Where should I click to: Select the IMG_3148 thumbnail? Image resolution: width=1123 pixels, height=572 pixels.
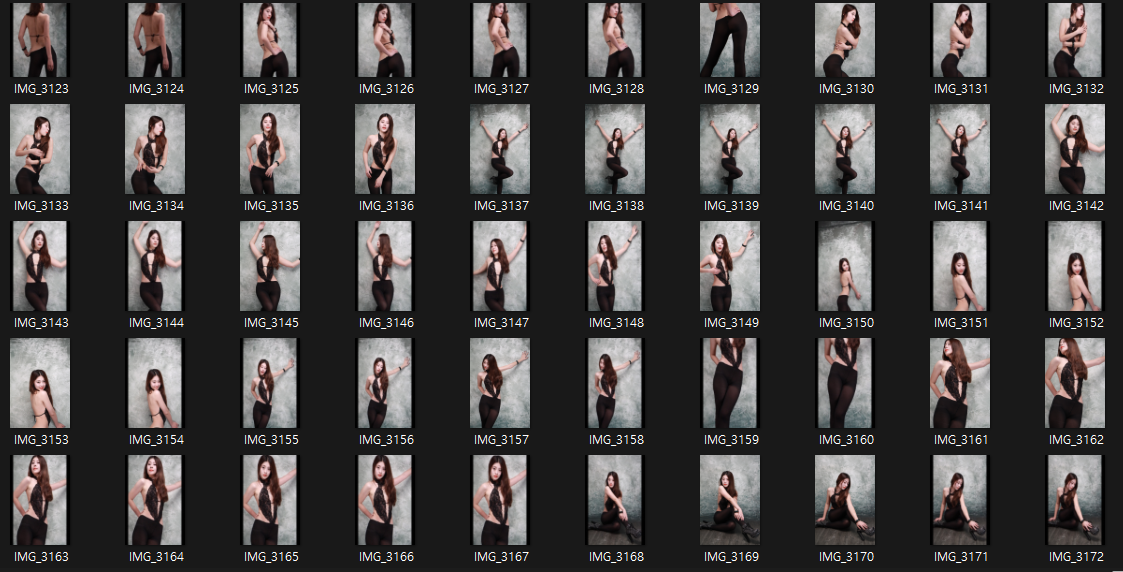[615, 266]
